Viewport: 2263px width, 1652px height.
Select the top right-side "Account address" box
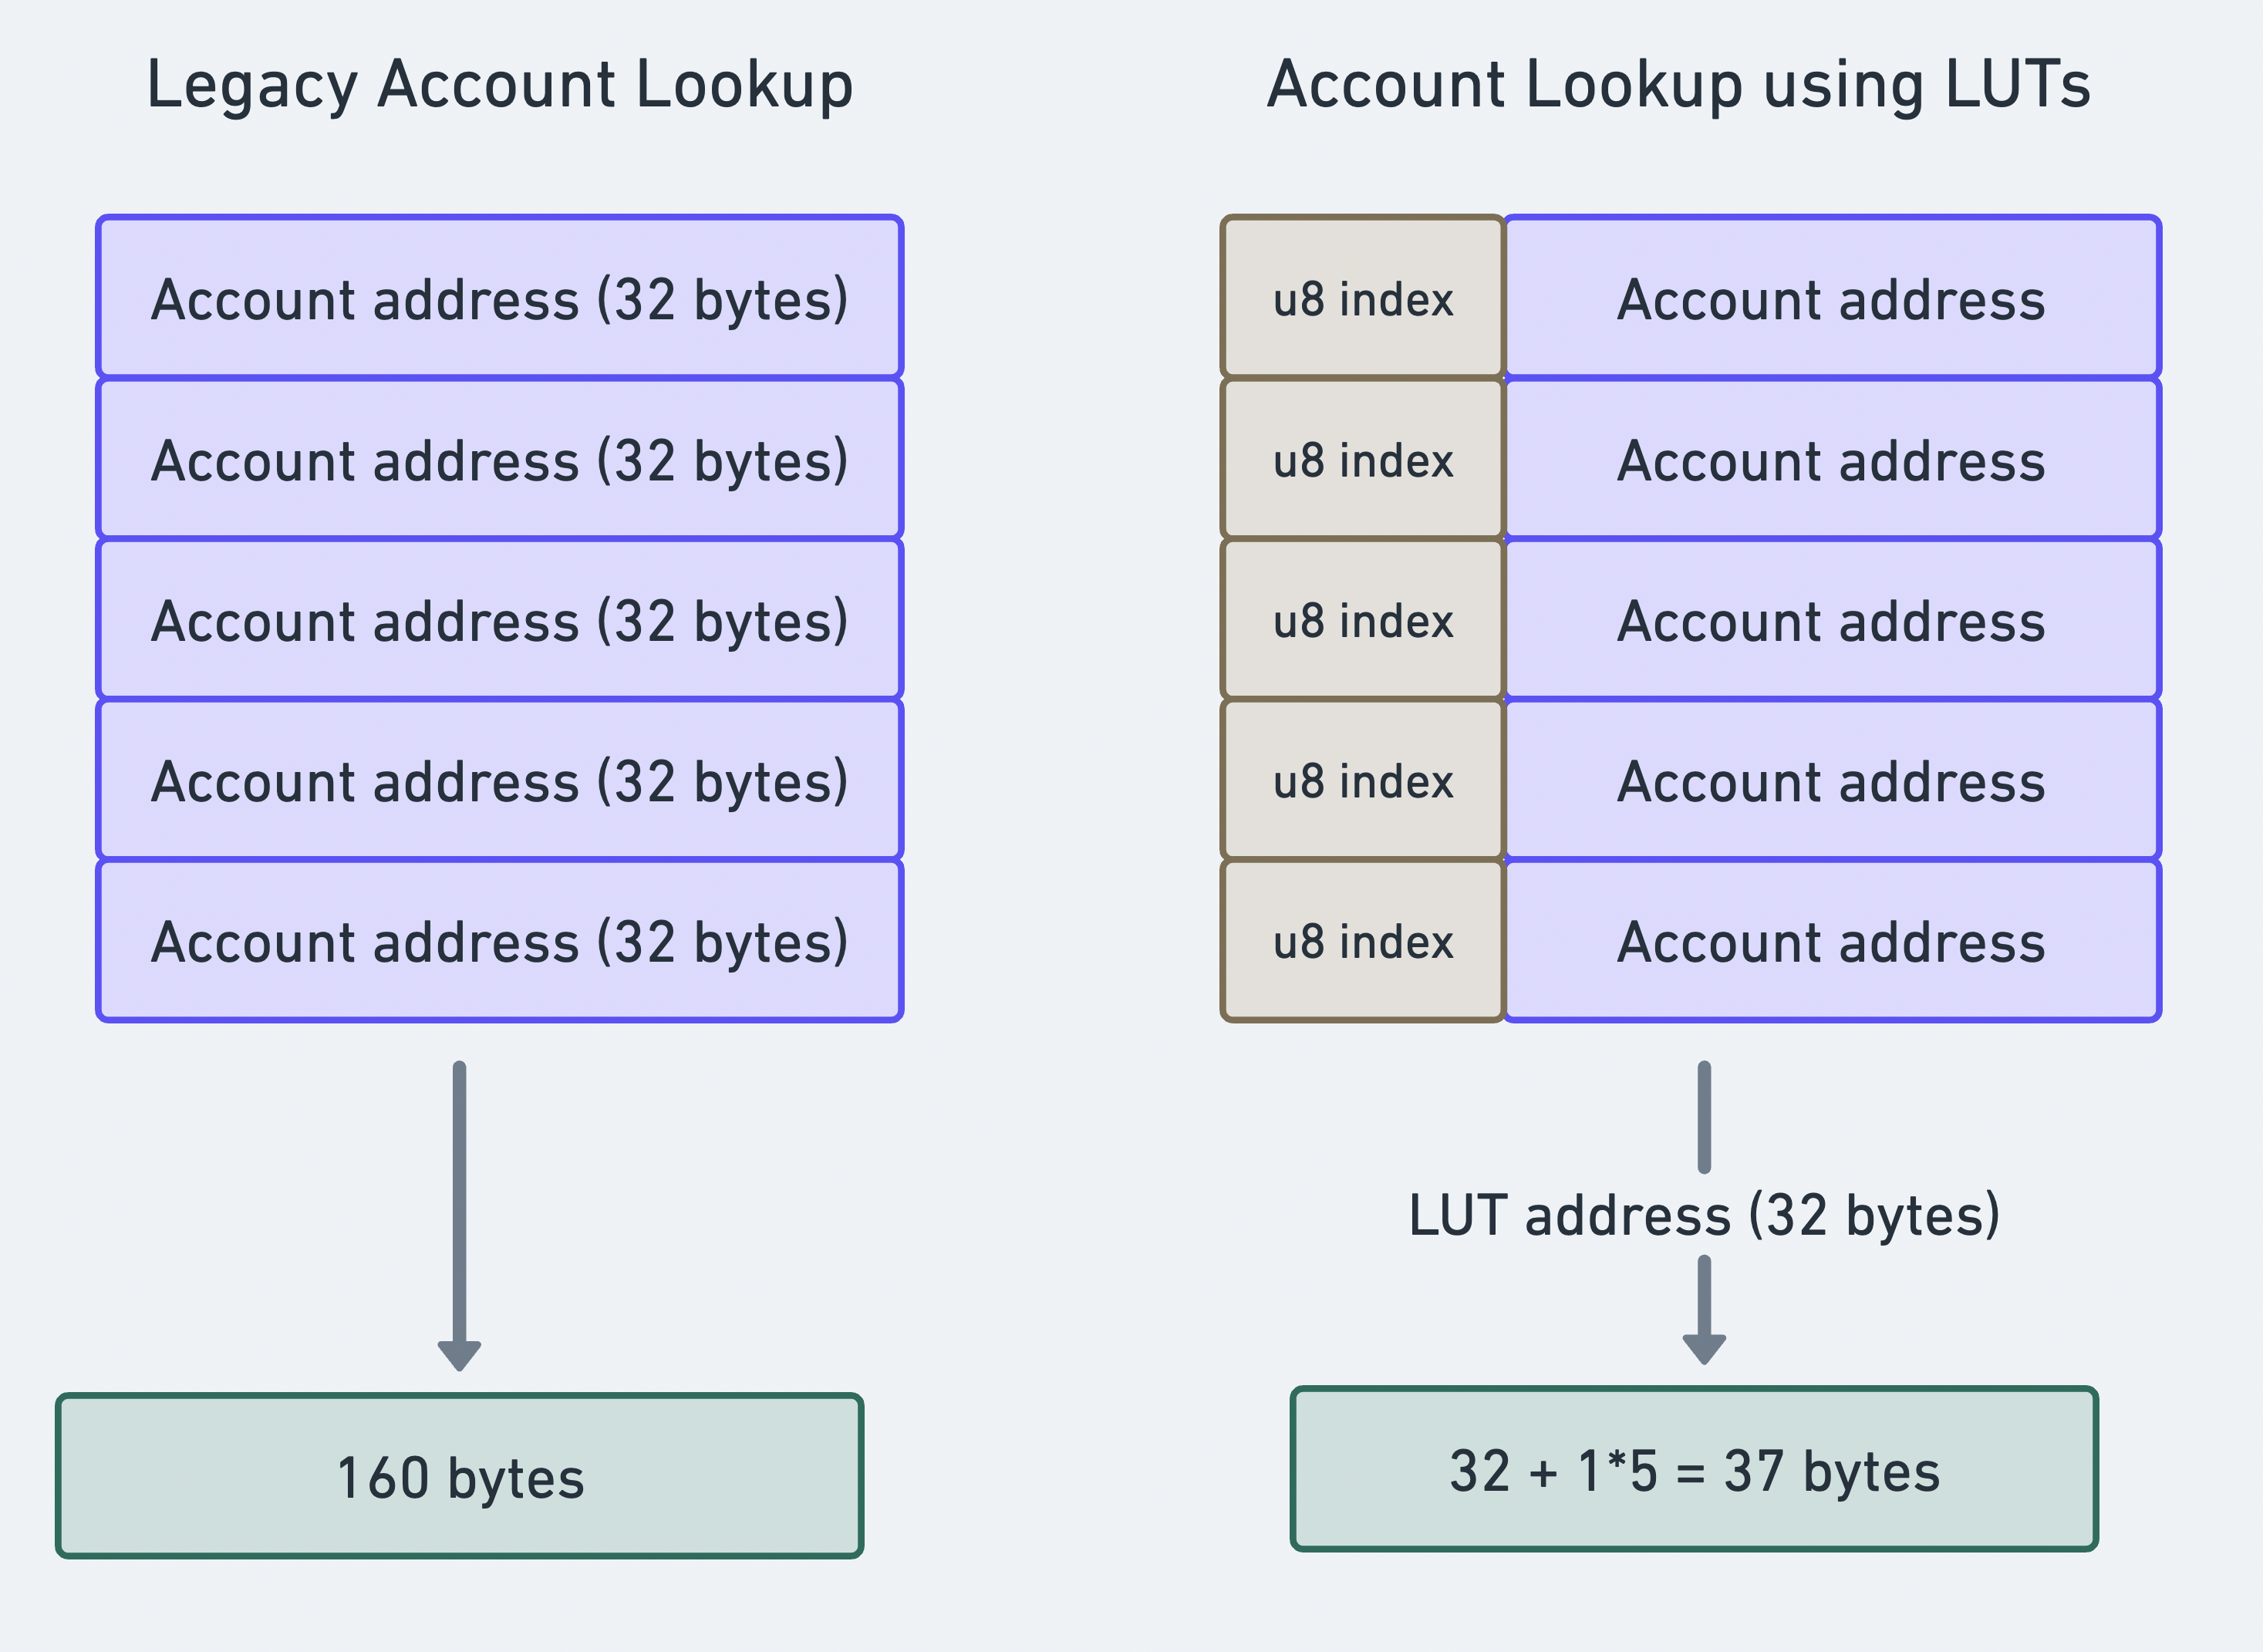(x=1831, y=298)
